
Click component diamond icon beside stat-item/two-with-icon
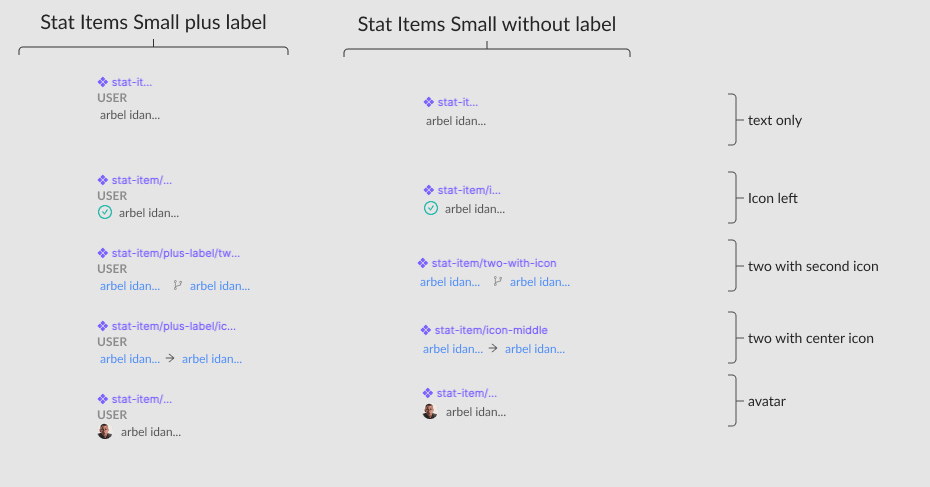point(423,263)
